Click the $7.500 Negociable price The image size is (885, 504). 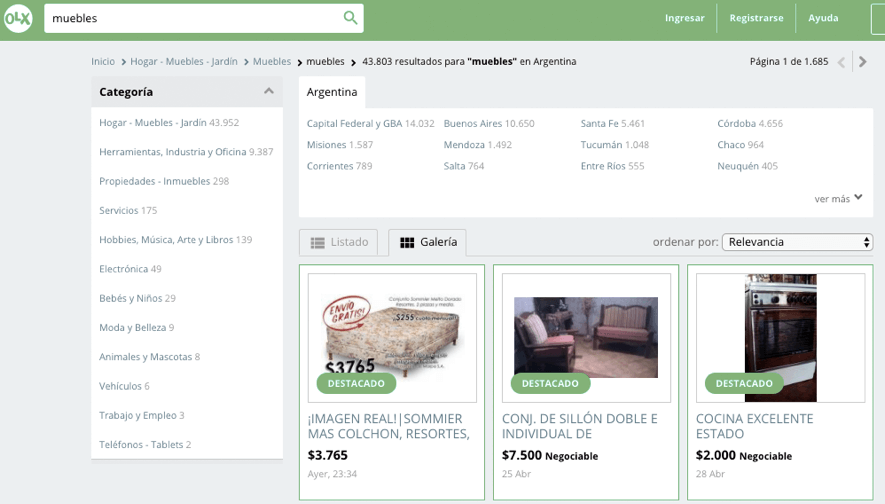pyautogui.click(x=550, y=455)
